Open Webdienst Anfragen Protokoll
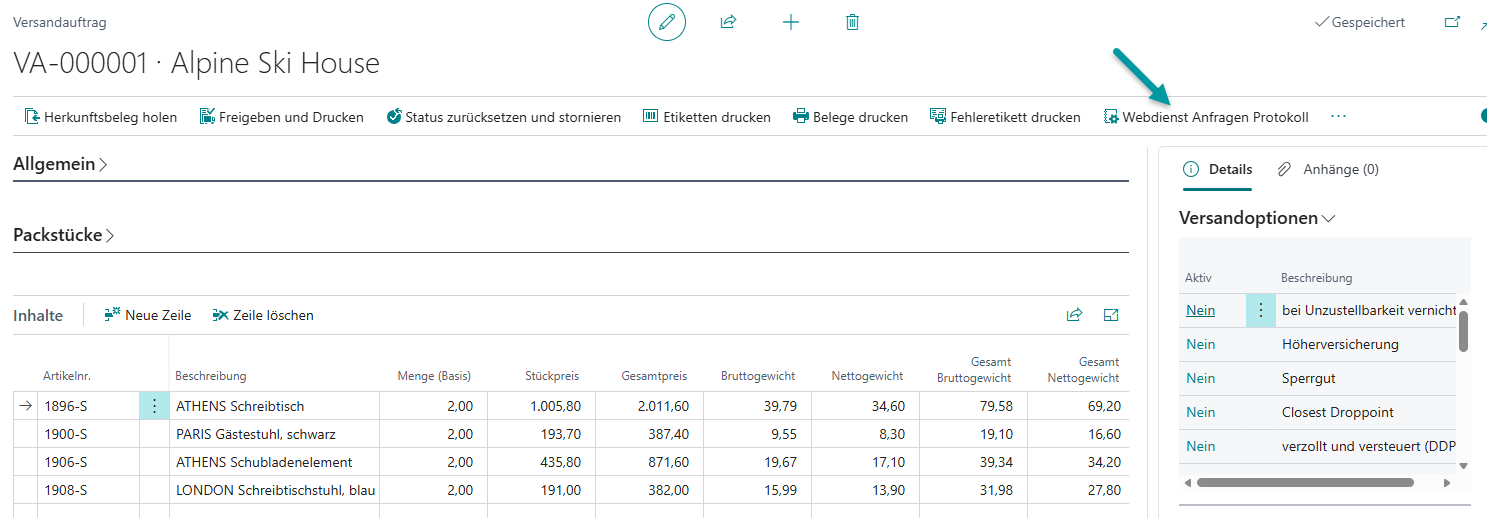The image size is (1487, 518). pyautogui.click(x=1205, y=117)
